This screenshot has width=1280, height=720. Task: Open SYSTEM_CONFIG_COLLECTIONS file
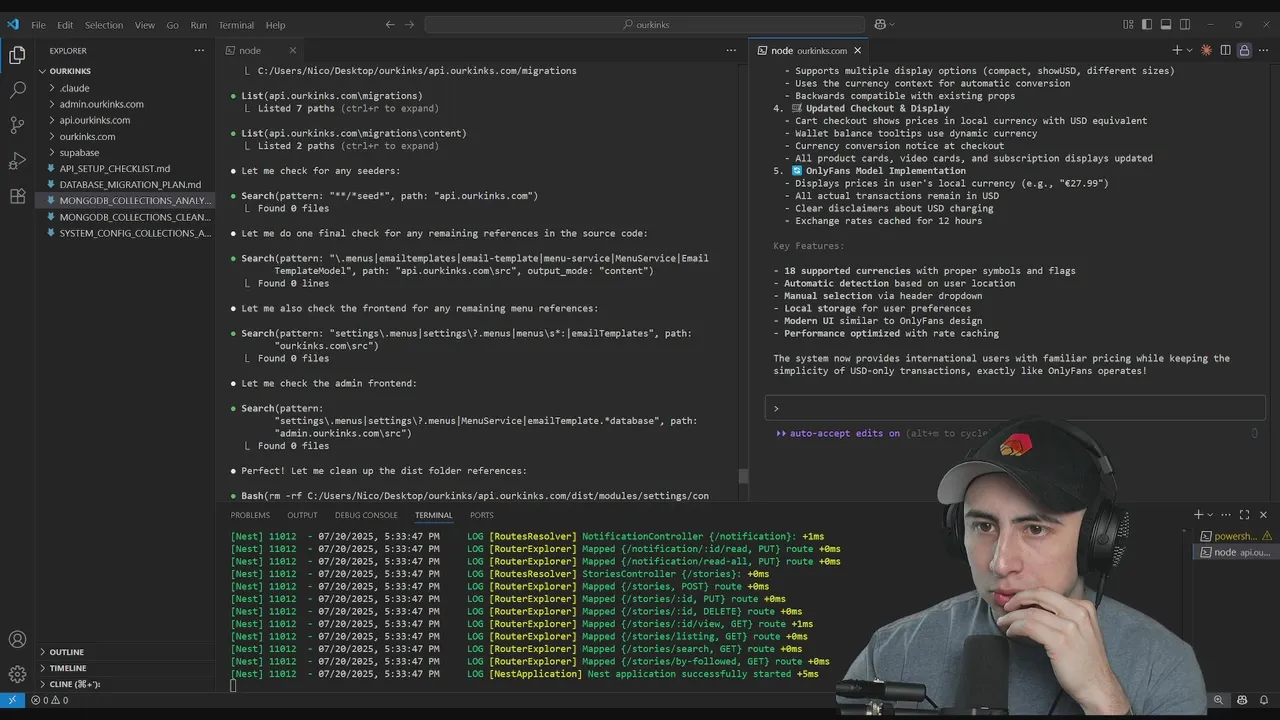[x=126, y=233]
